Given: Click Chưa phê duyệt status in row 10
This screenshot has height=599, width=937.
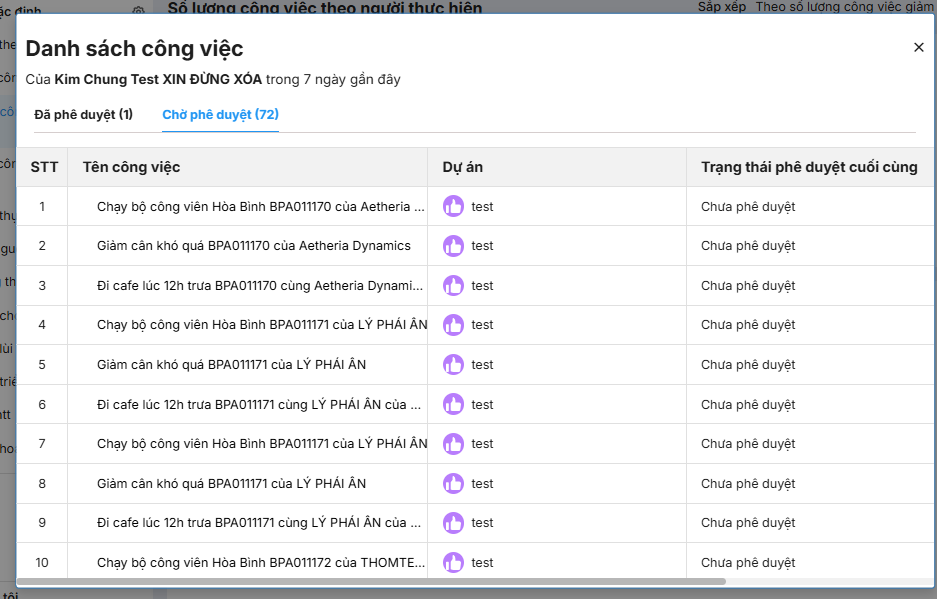Looking at the screenshot, I should (748, 563).
